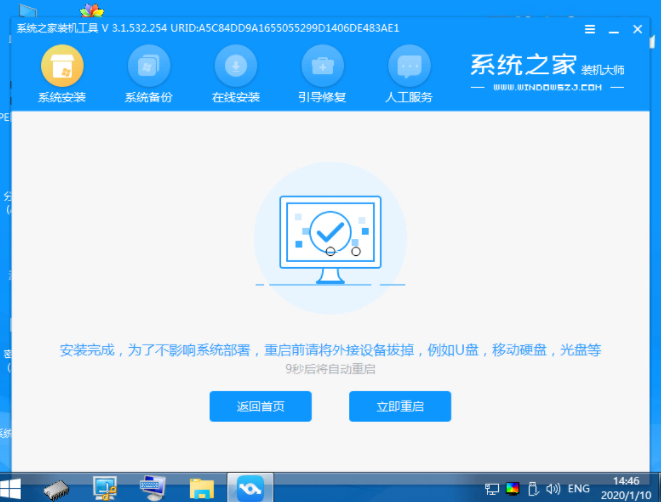Image resolution: width=661 pixels, height=502 pixels.
Task: Select the 系统备份 backup icon
Action: pos(149,66)
